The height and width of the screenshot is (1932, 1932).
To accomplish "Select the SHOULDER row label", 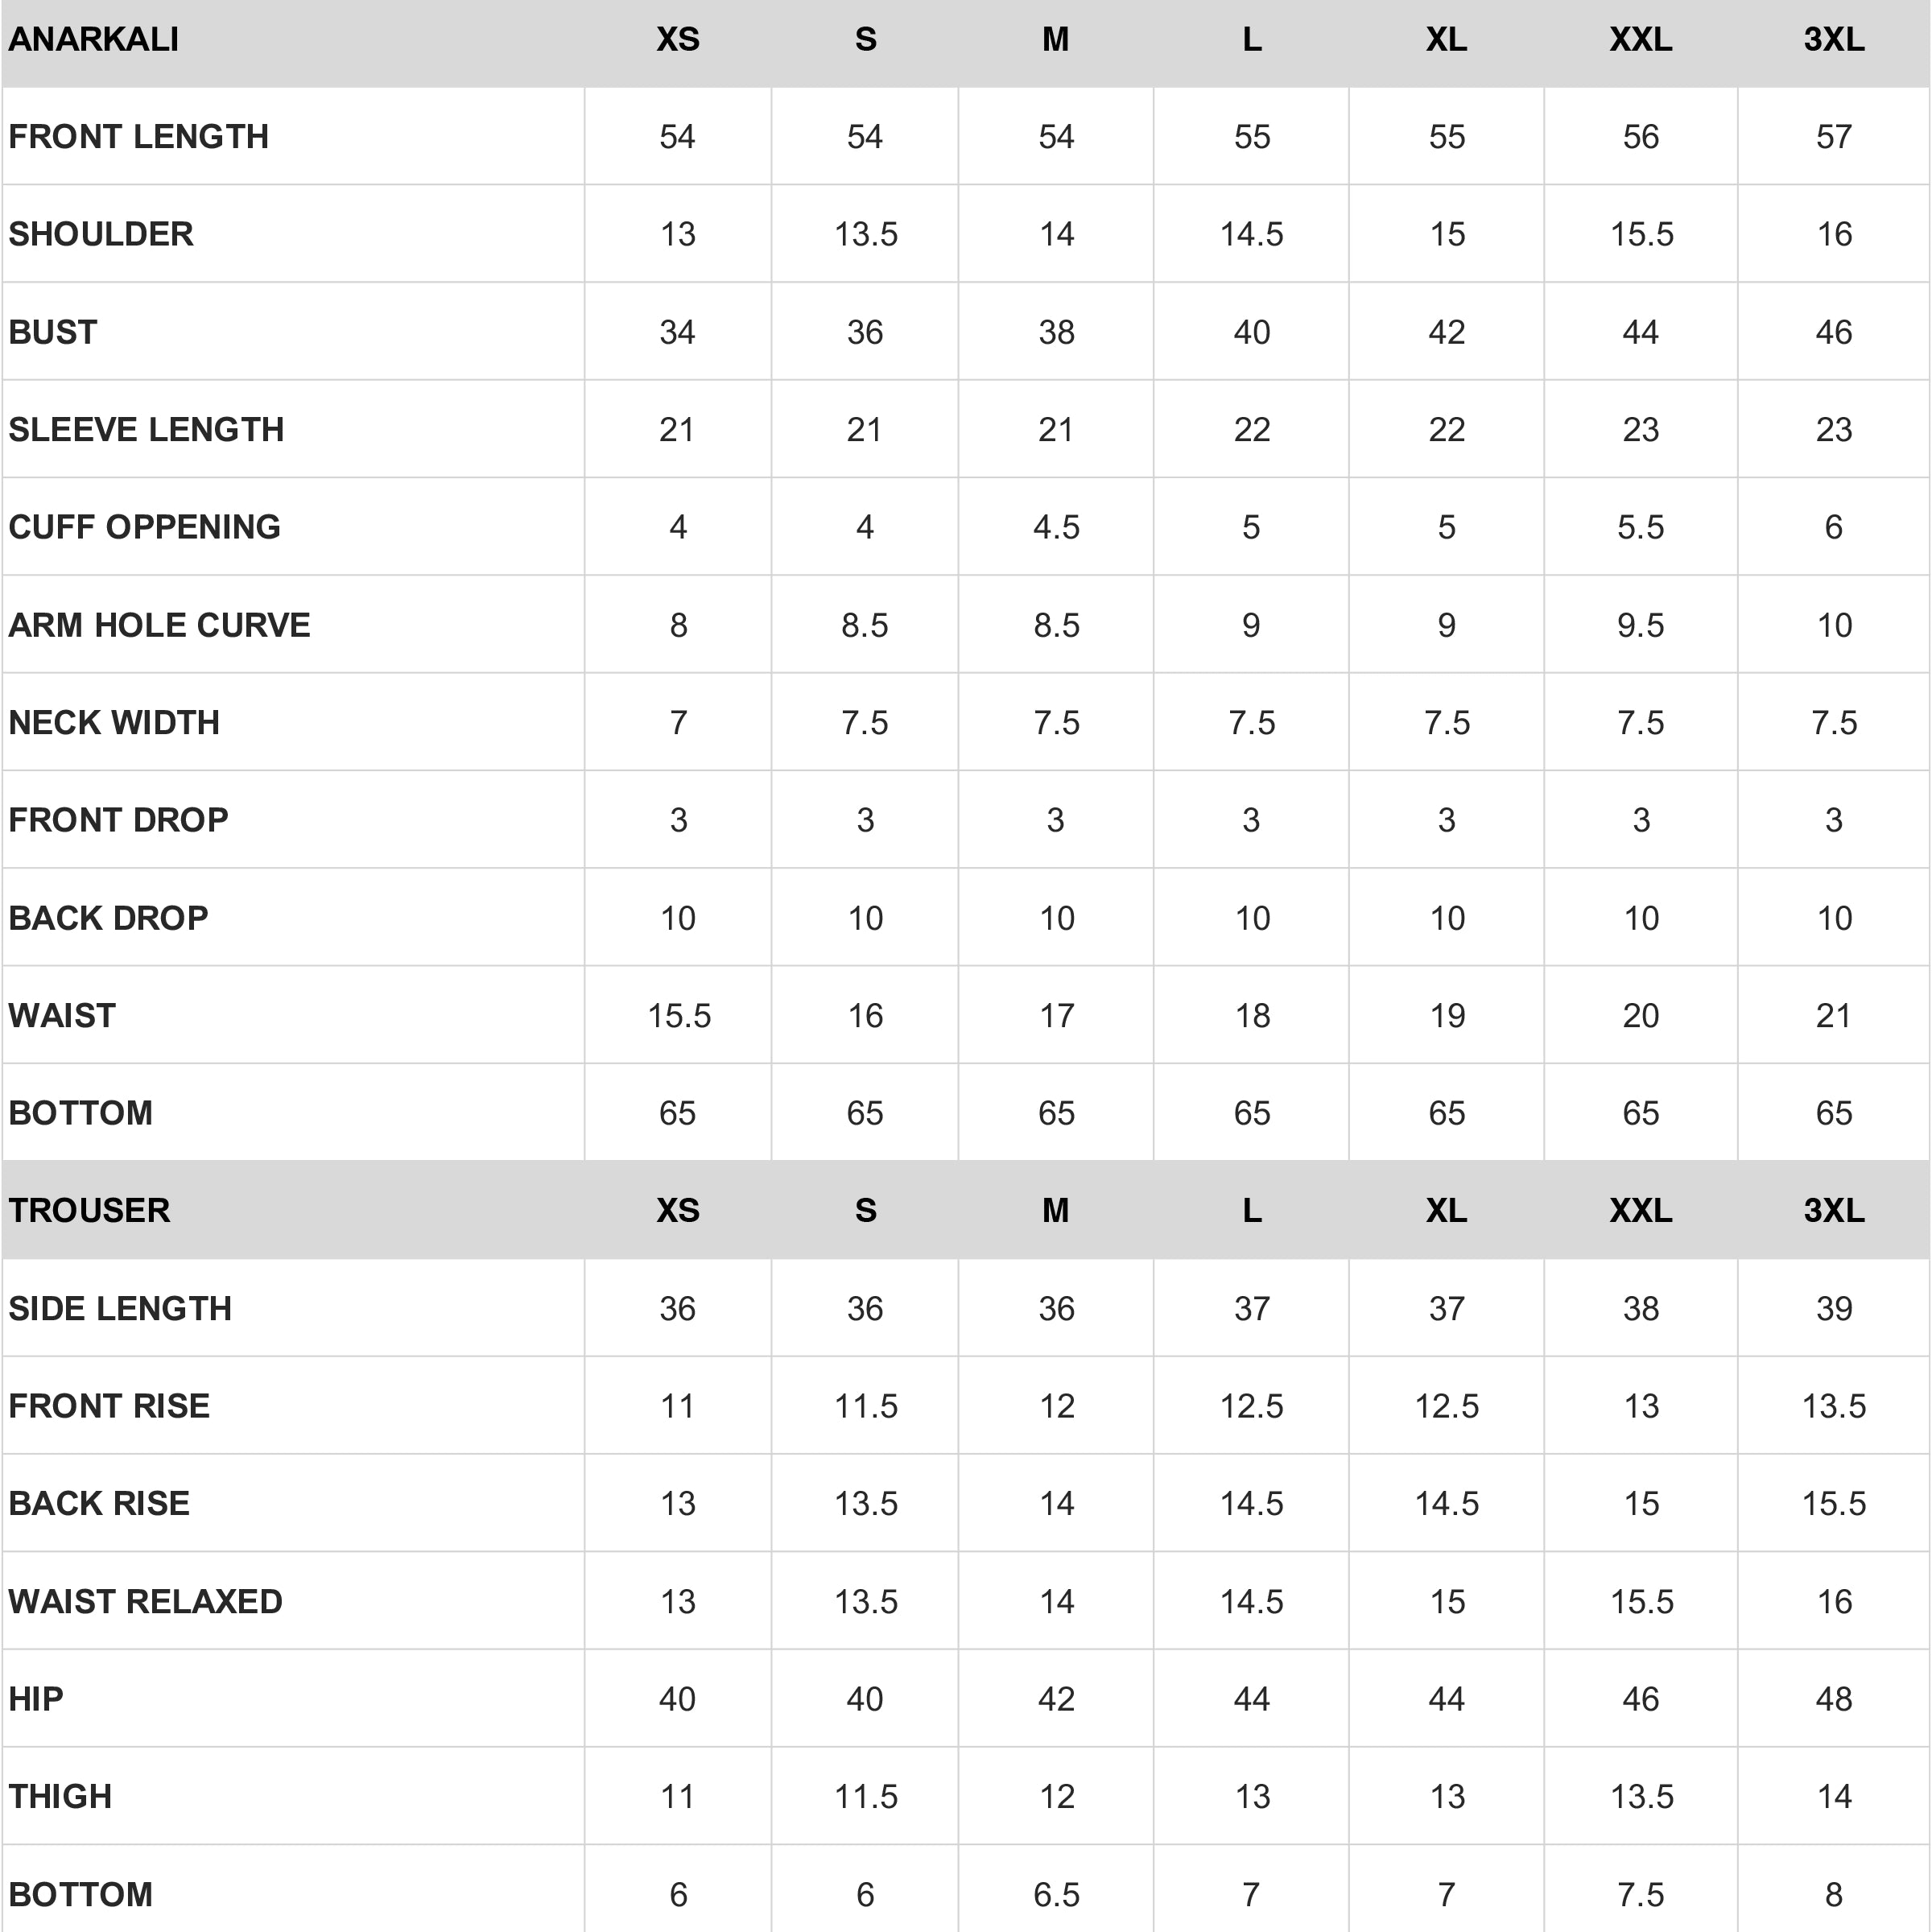I will [101, 234].
